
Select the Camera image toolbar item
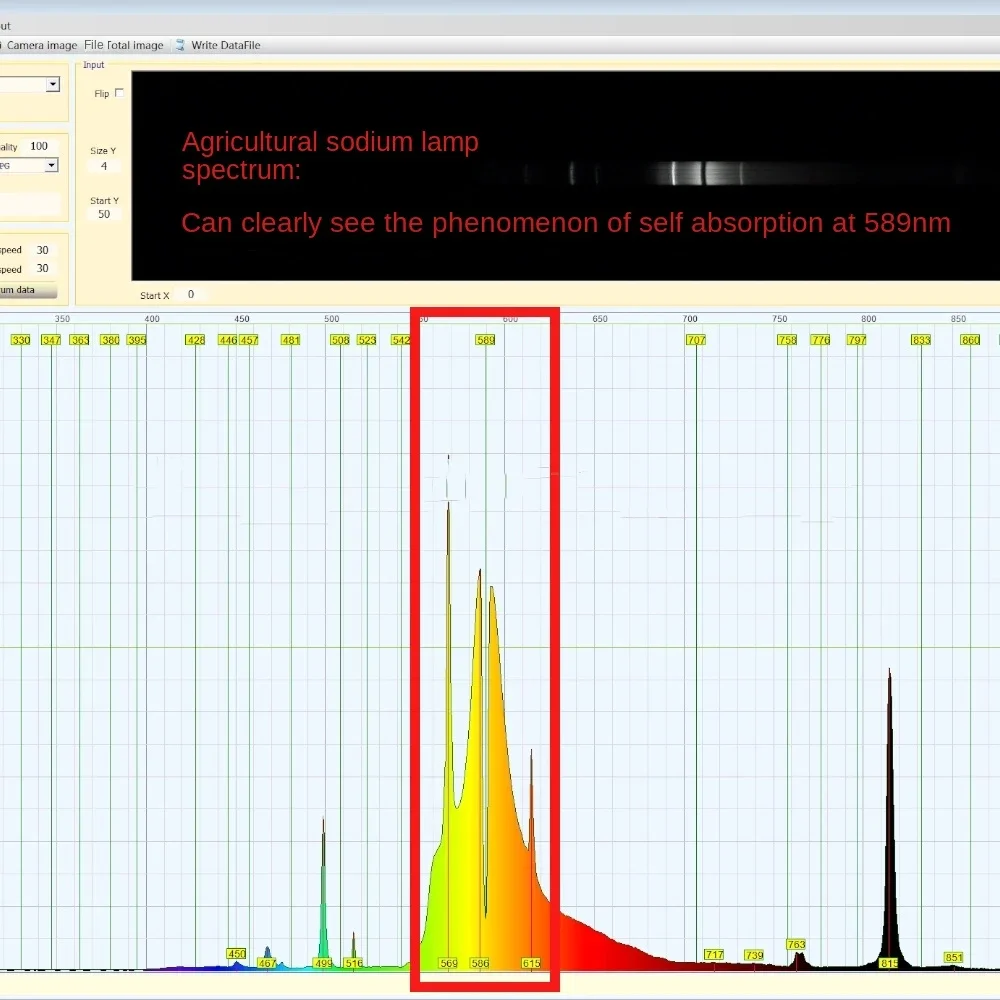coord(40,45)
